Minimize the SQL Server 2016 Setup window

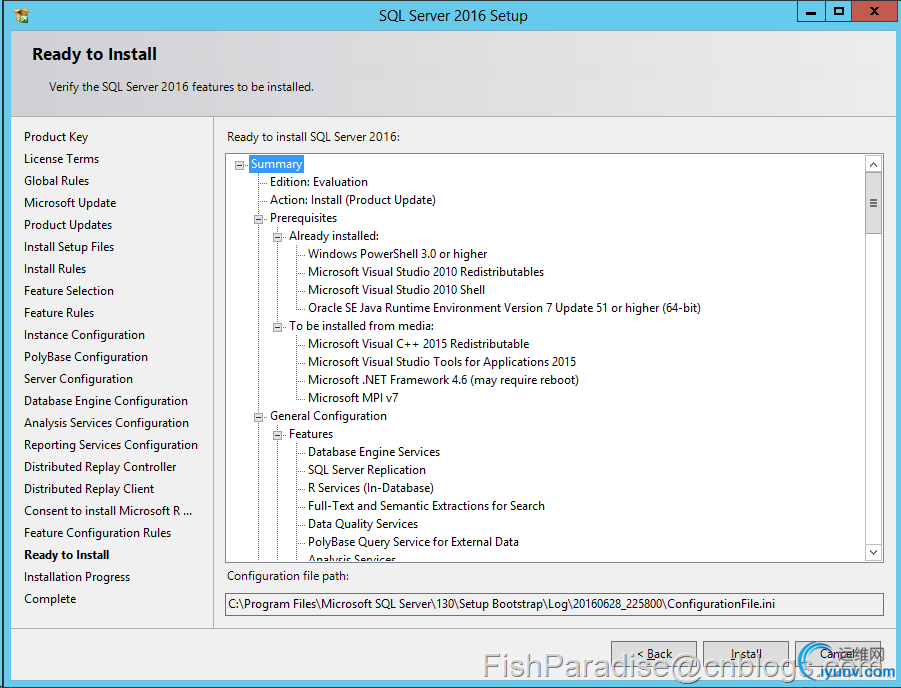[x=811, y=11]
